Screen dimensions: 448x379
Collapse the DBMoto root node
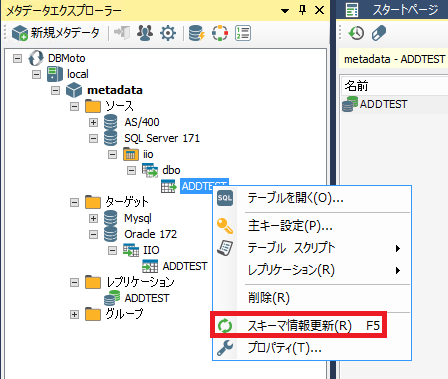tap(17, 59)
